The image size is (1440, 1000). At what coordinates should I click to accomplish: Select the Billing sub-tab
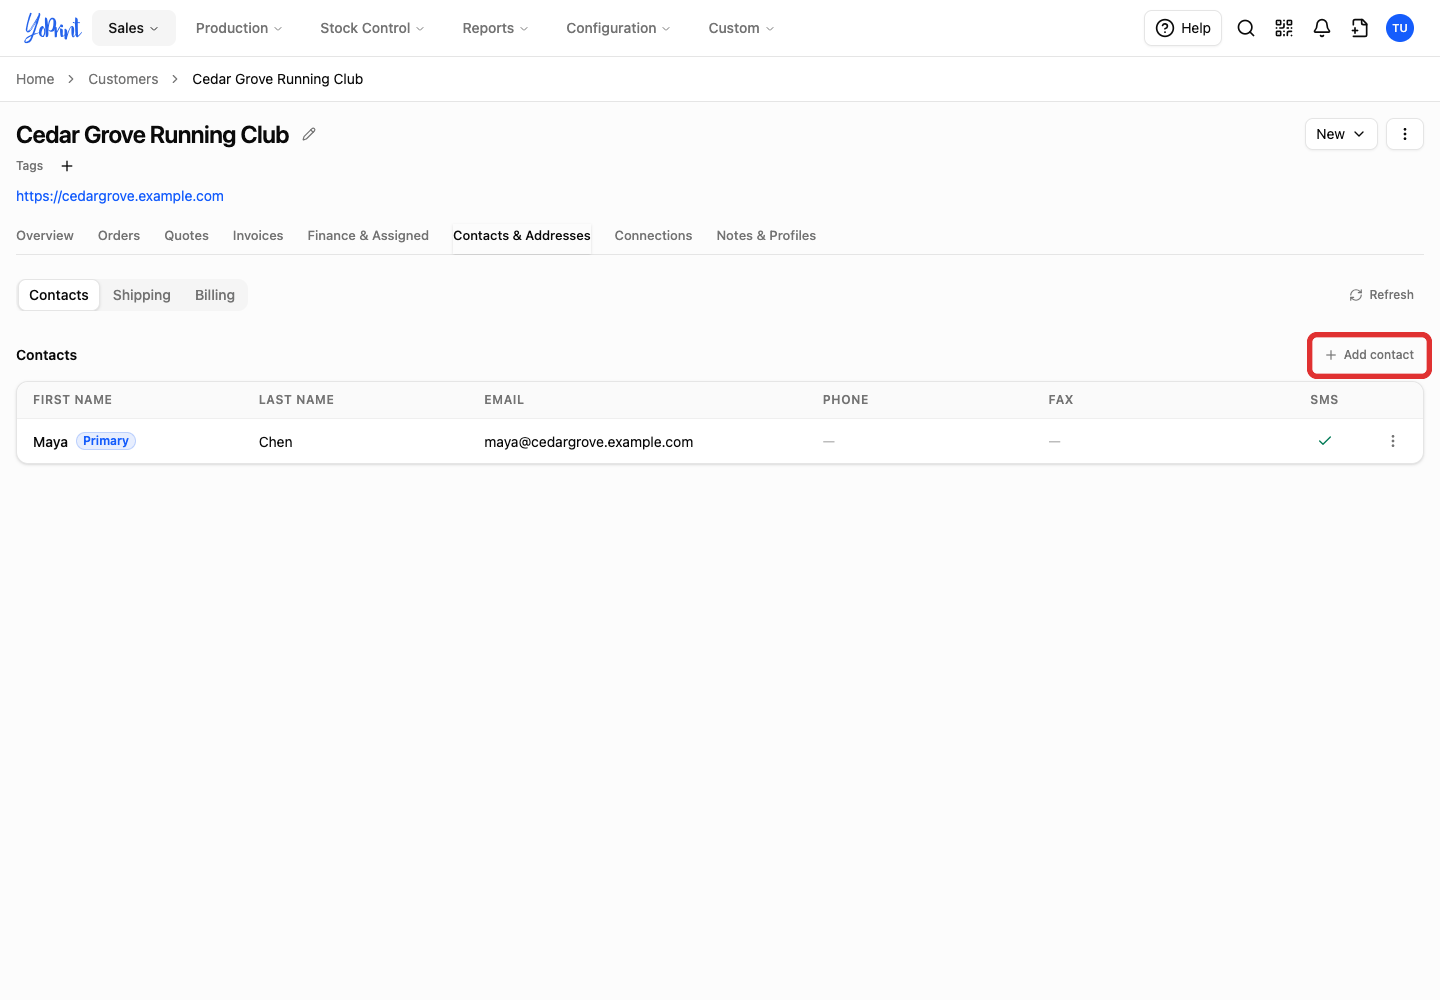pos(215,295)
